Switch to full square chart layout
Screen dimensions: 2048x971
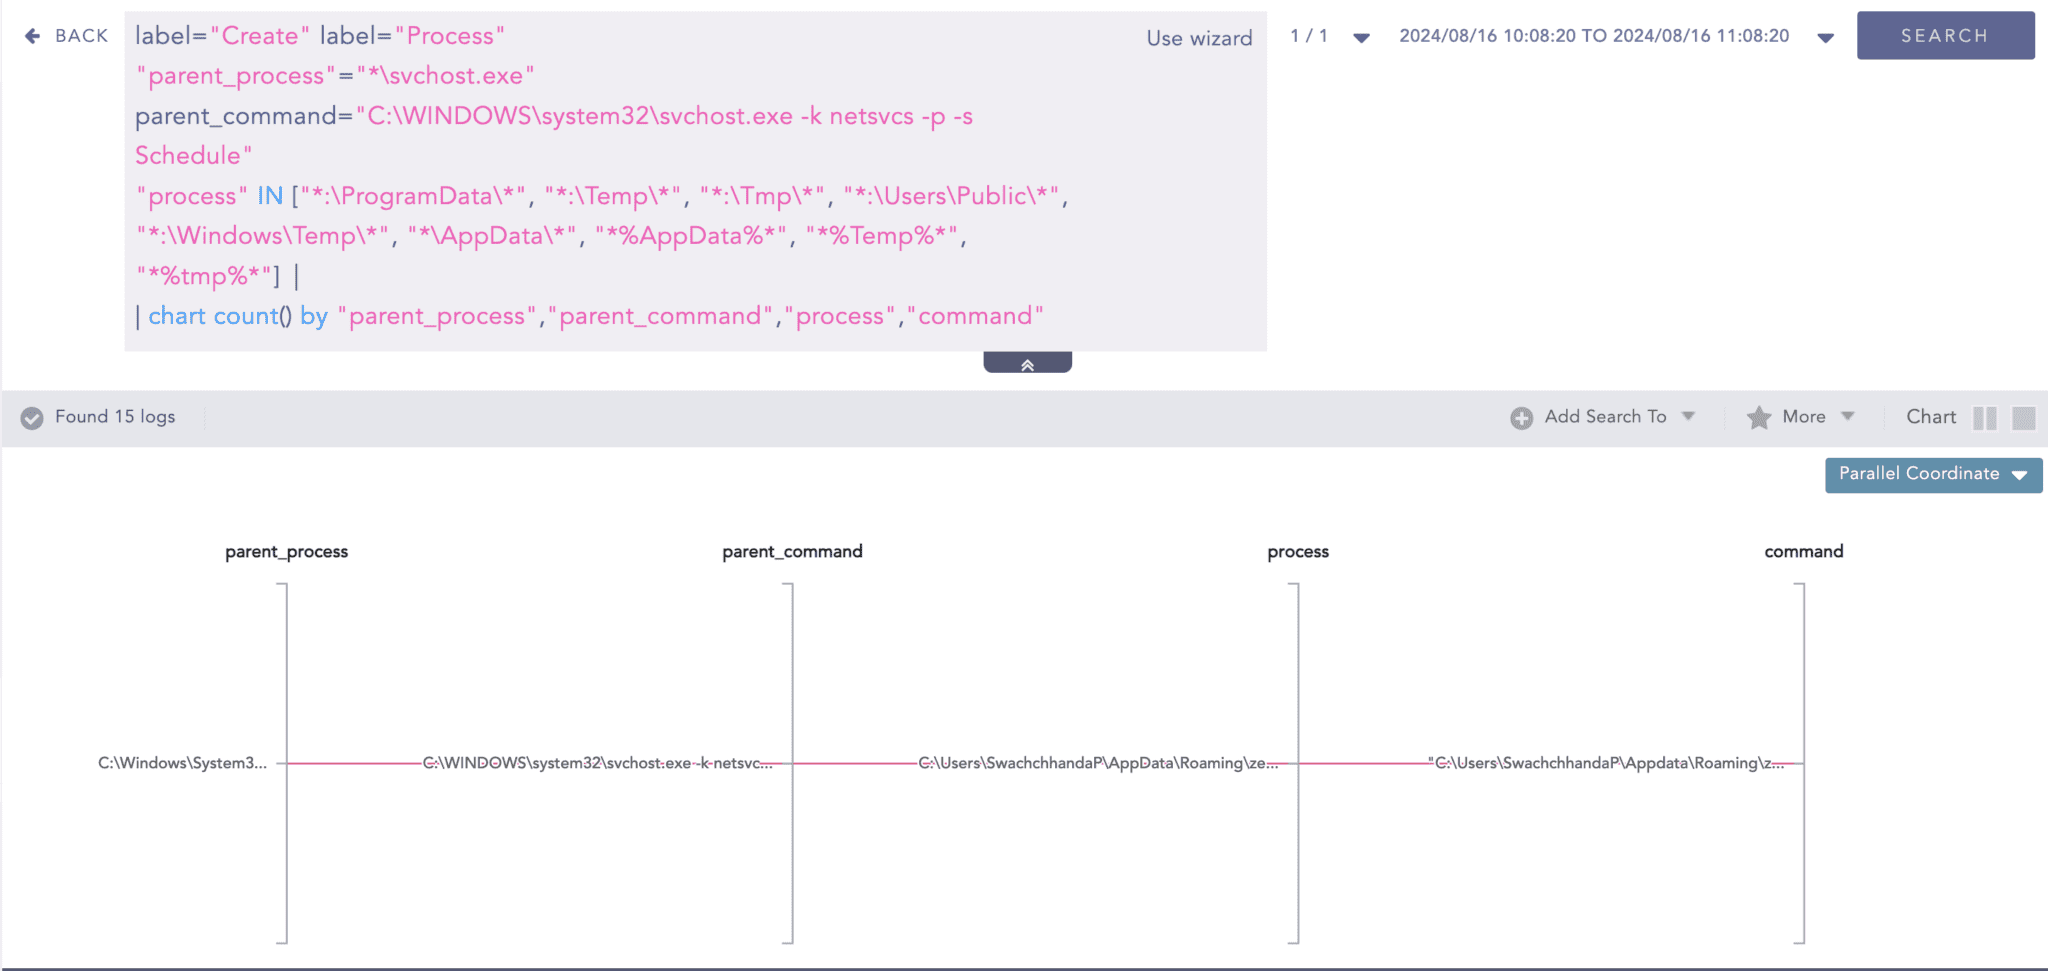tap(2023, 418)
